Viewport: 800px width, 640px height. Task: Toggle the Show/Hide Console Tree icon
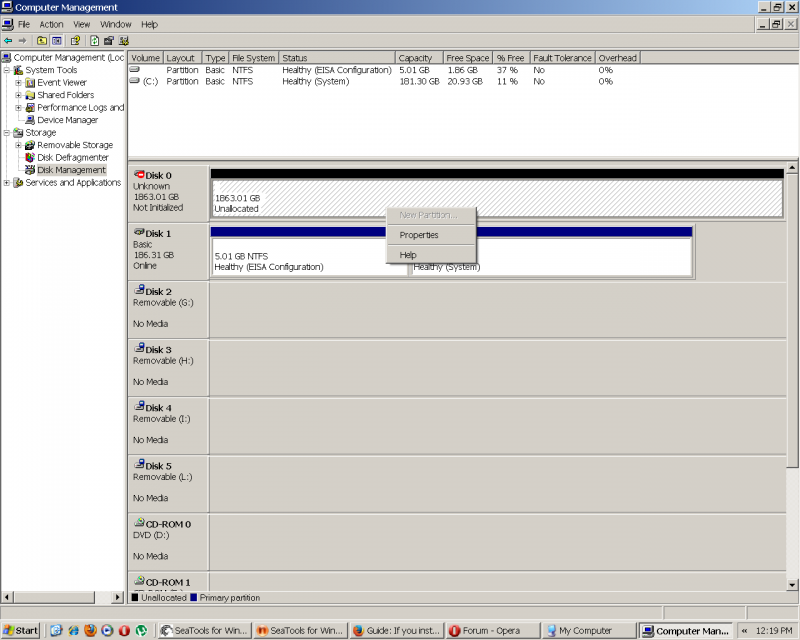[x=57, y=41]
